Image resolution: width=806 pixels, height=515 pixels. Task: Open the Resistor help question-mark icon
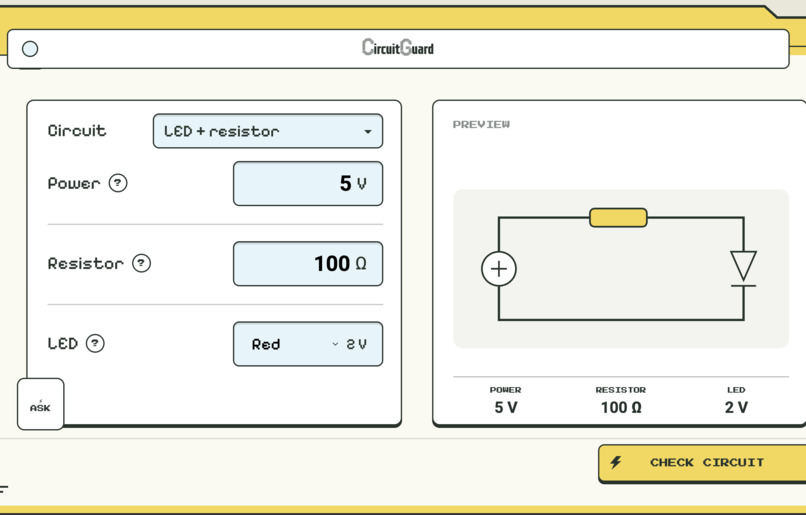tap(141, 263)
